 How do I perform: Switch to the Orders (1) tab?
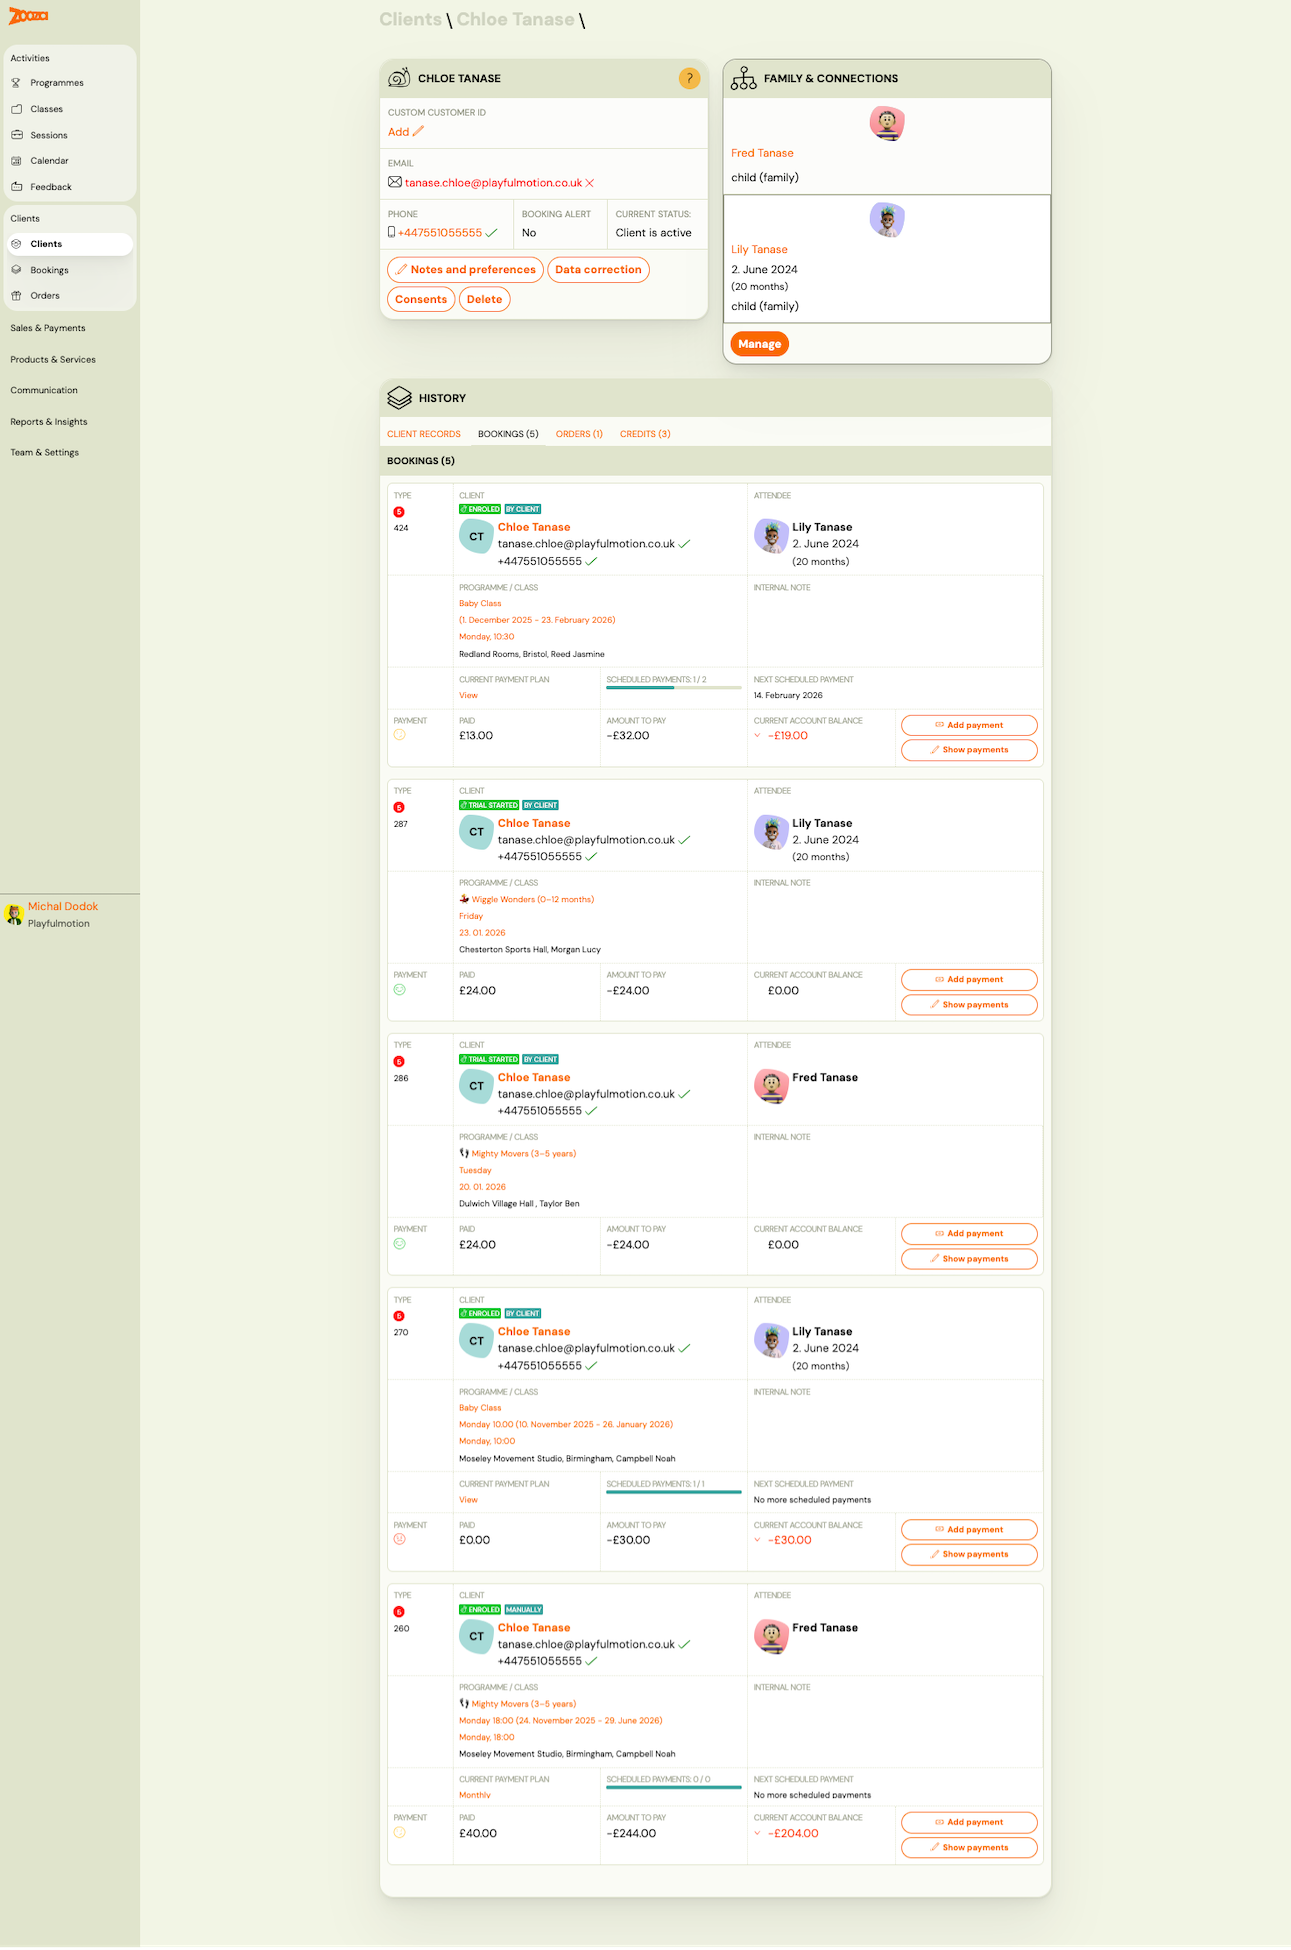pyautogui.click(x=579, y=434)
